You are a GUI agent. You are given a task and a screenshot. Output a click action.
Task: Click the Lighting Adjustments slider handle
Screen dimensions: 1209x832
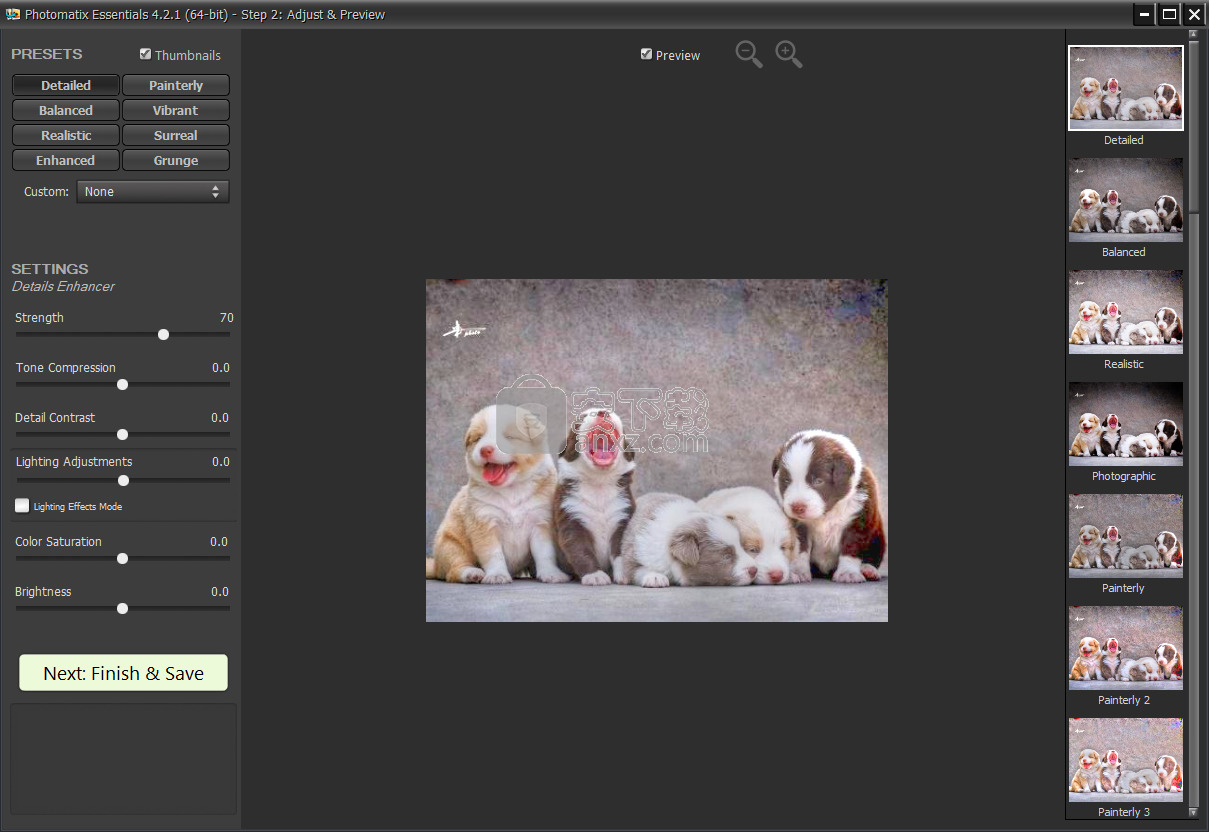click(x=123, y=480)
